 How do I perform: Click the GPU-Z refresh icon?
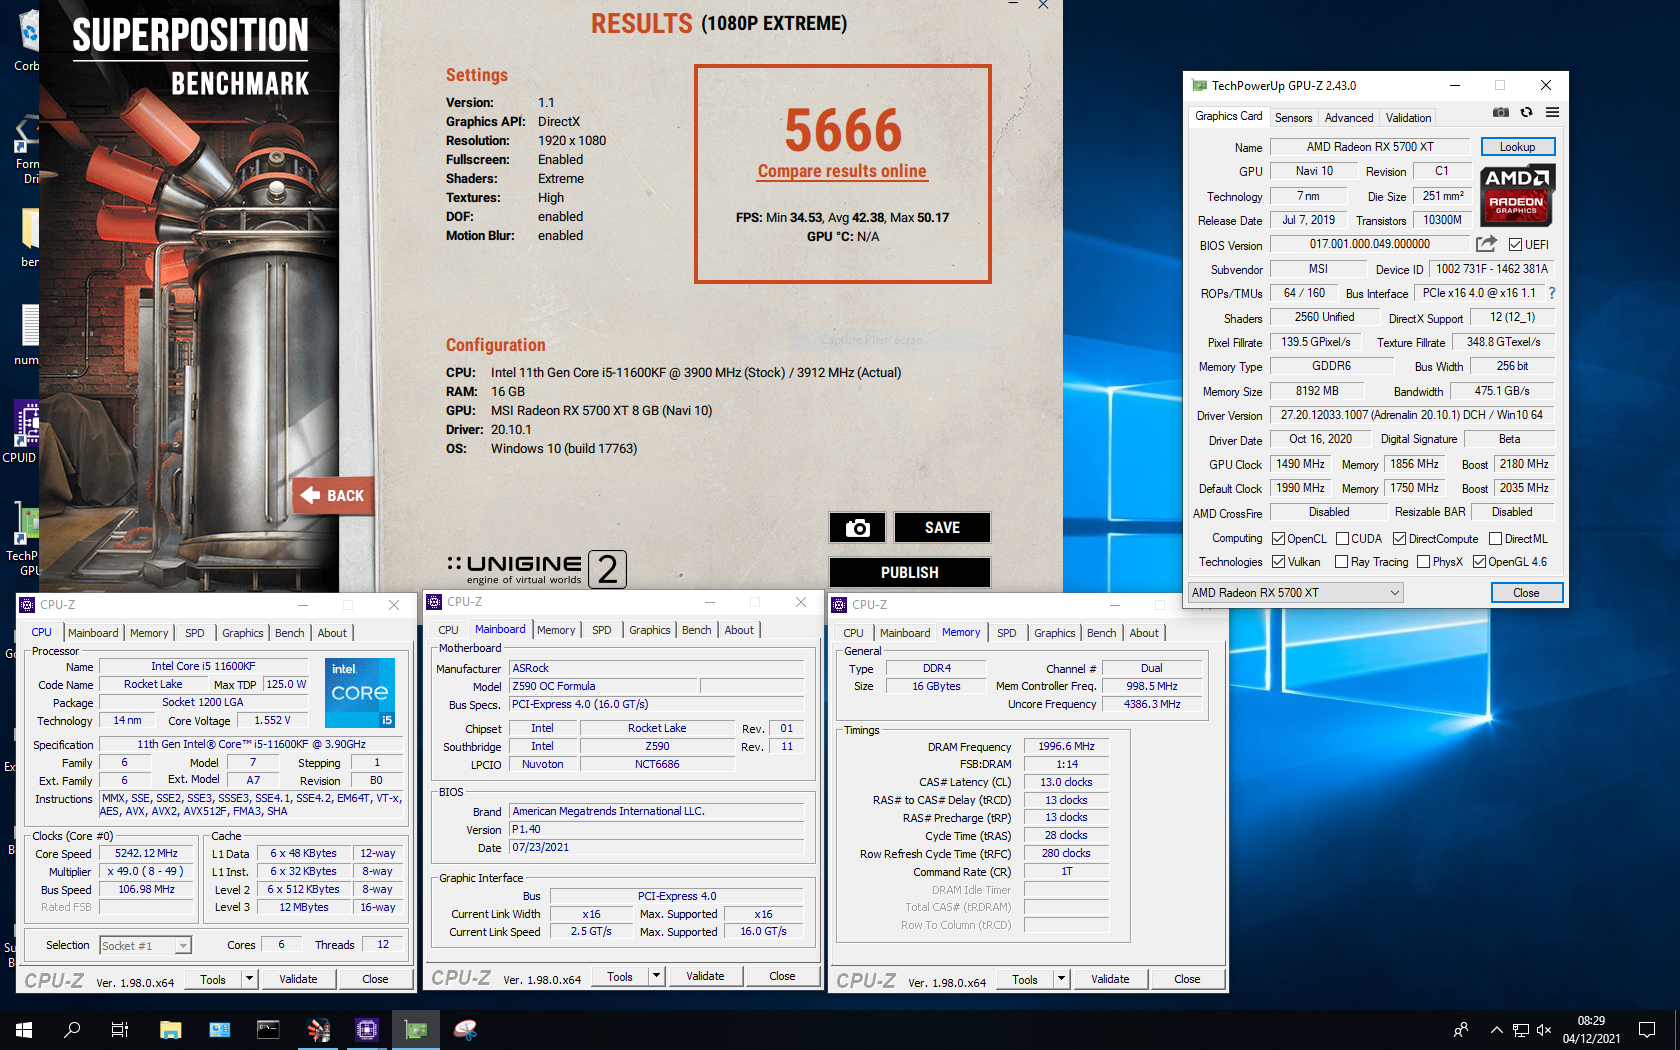pyautogui.click(x=1526, y=113)
